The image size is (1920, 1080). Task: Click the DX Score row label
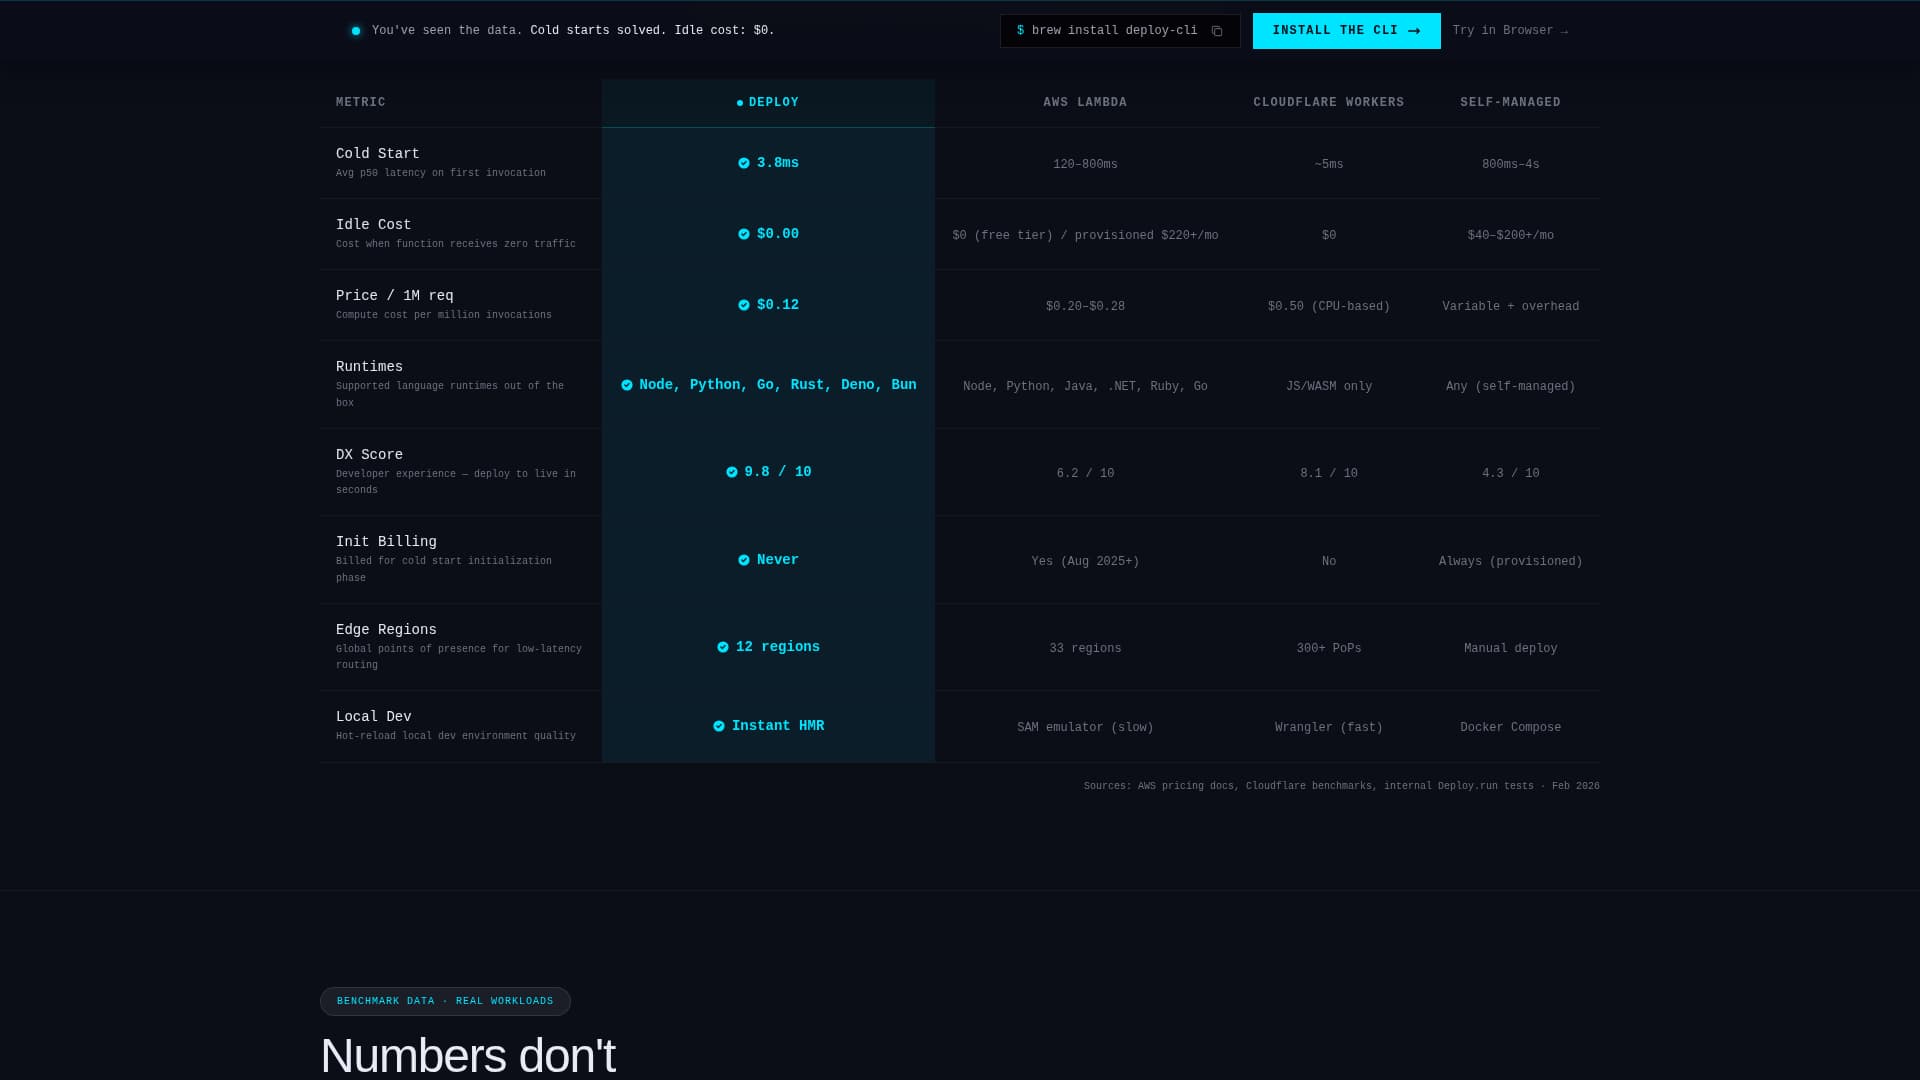point(370,455)
